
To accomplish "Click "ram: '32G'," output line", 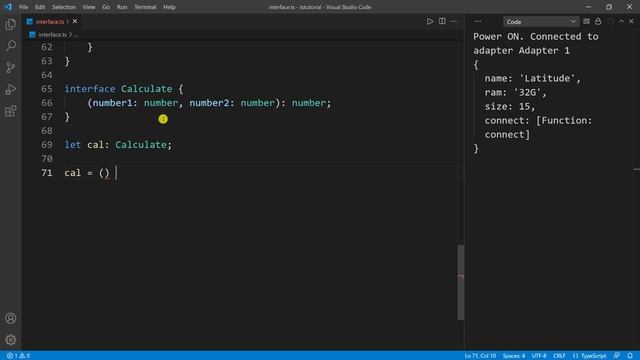I will 515,93.
